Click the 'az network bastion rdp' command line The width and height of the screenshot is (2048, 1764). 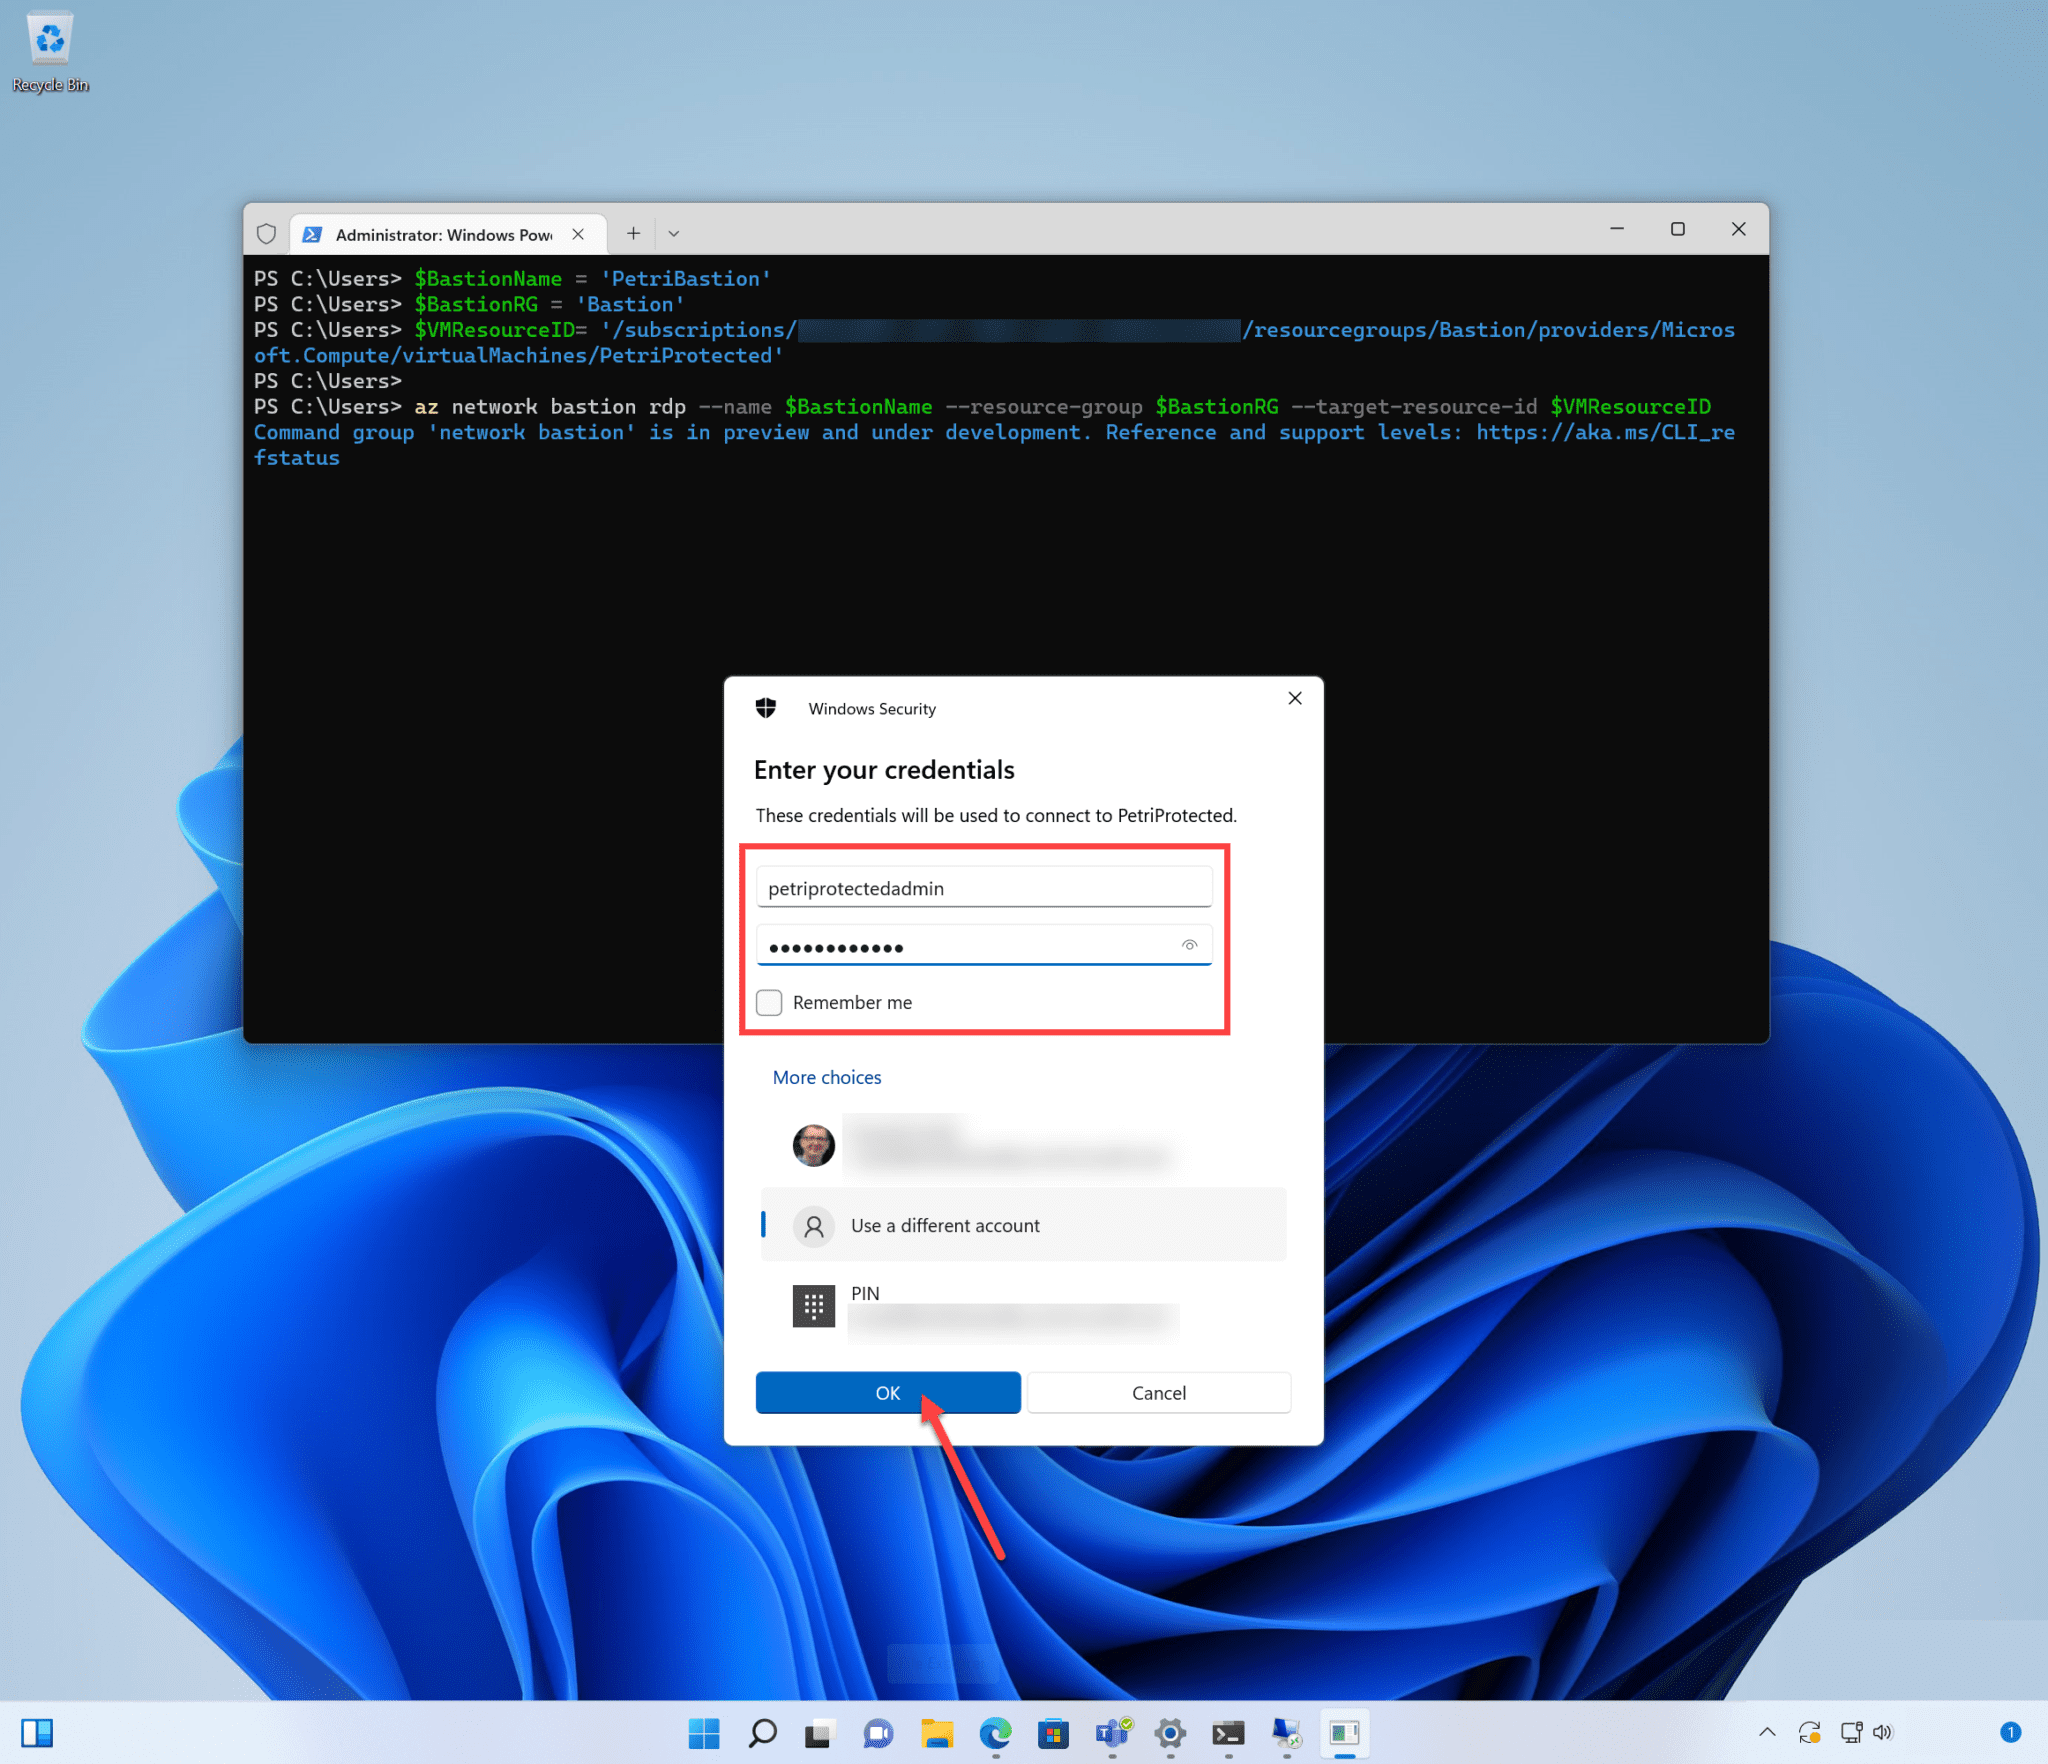point(982,406)
